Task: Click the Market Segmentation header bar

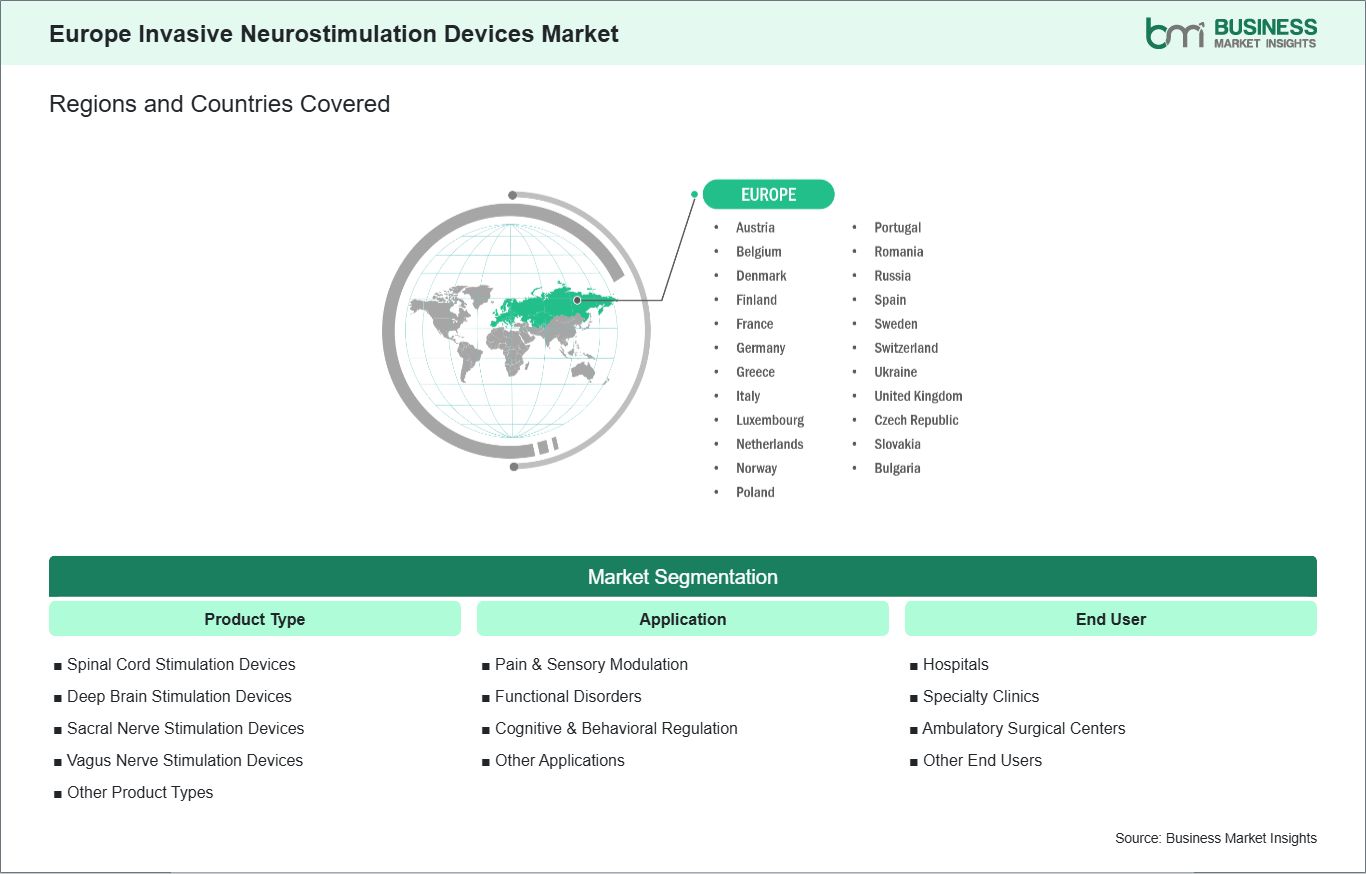Action: 683,577
